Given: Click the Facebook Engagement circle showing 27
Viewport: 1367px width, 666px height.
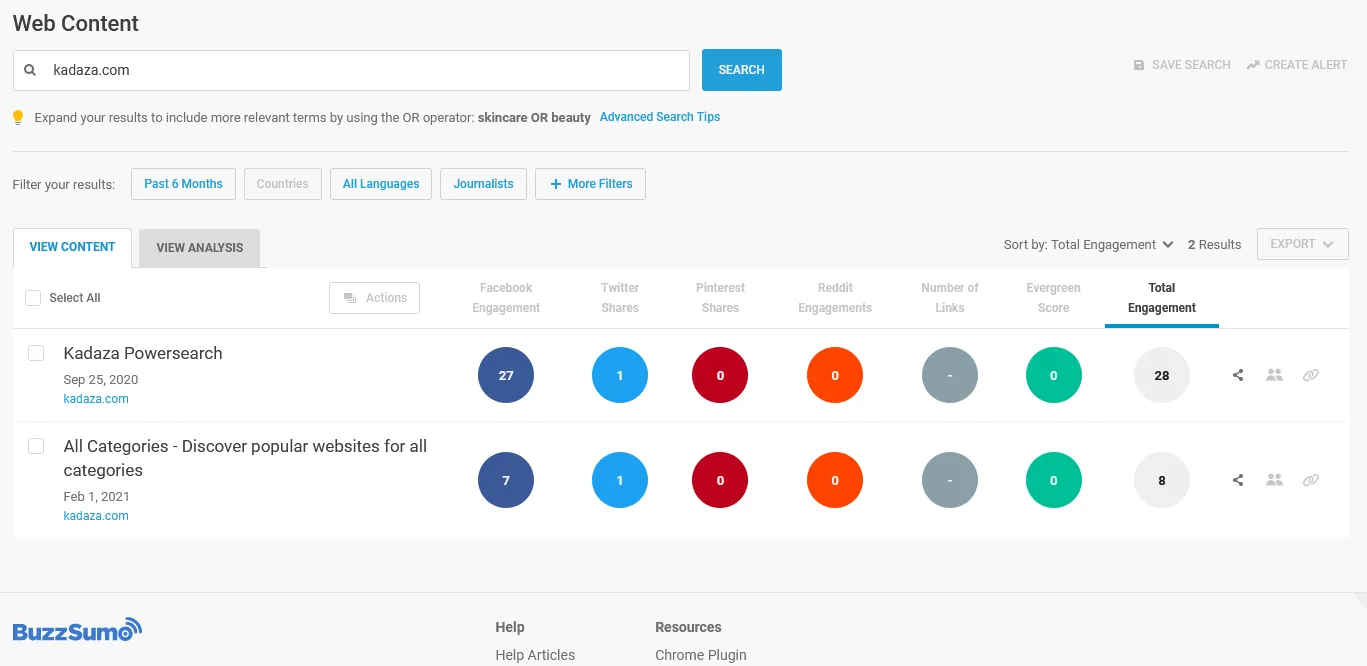Looking at the screenshot, I should point(506,376).
